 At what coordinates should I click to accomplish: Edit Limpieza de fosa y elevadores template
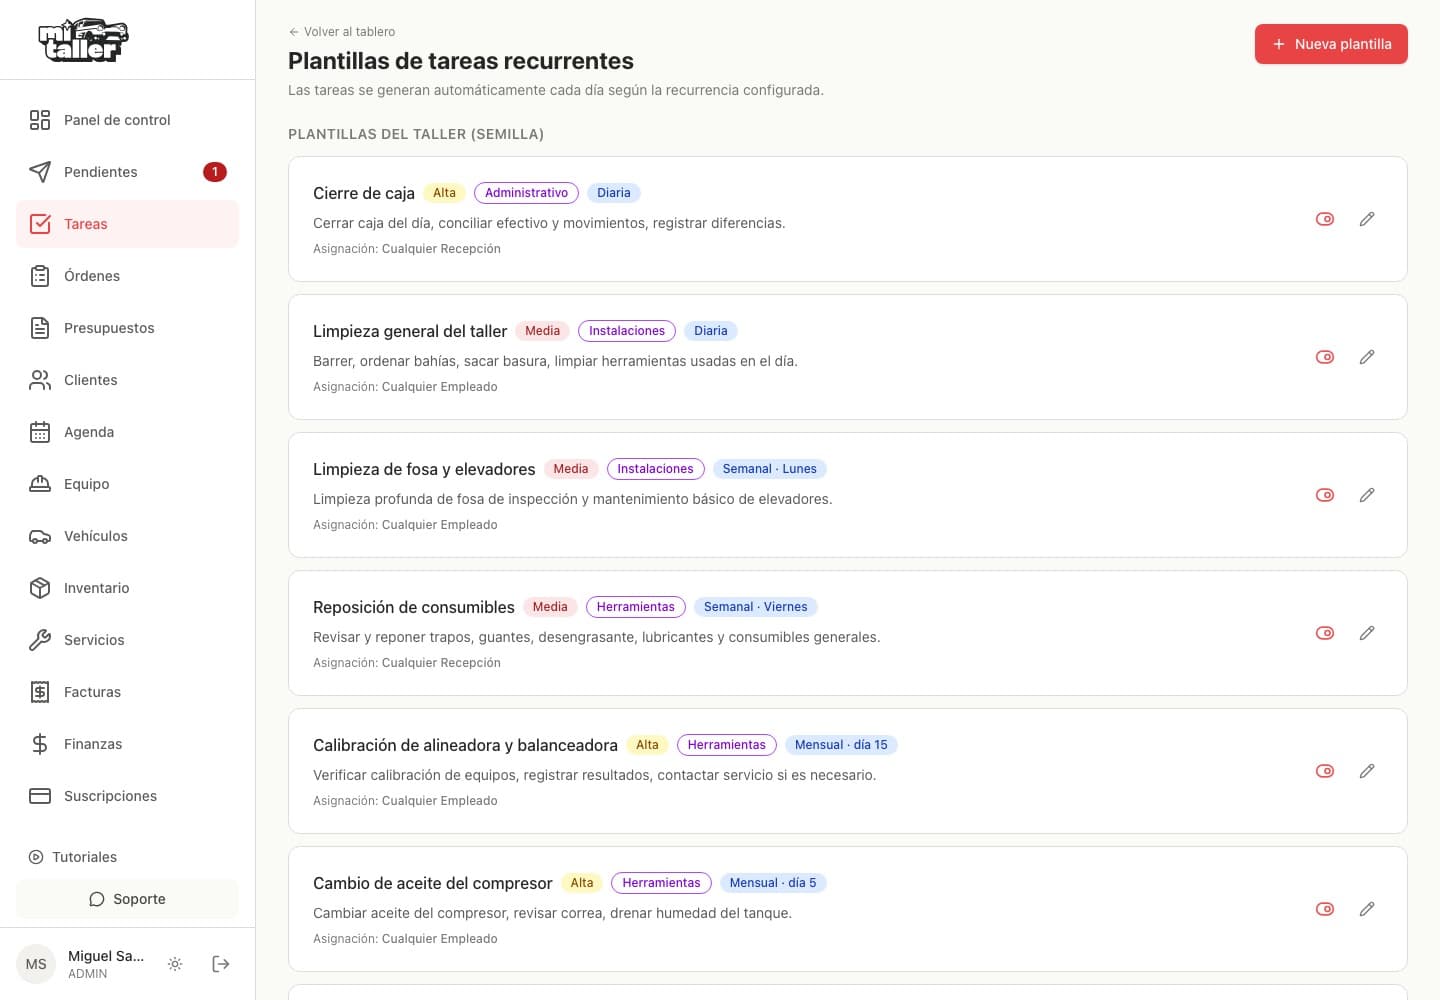pyautogui.click(x=1367, y=495)
